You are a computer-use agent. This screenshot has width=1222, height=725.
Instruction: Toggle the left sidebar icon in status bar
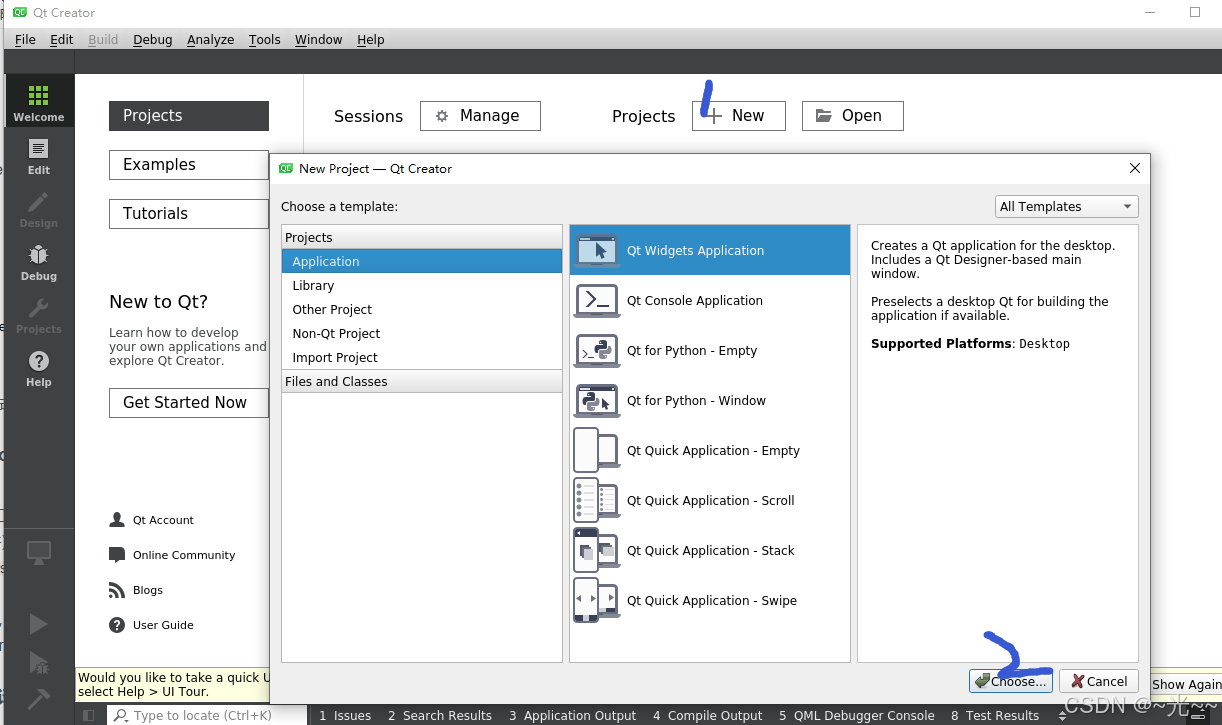pos(88,715)
